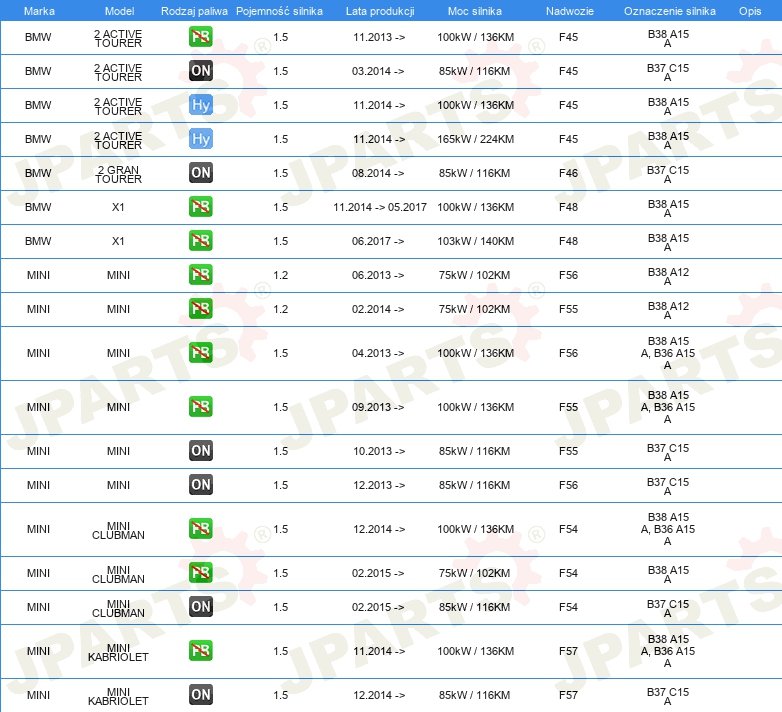Image resolution: width=782 pixels, height=712 pixels.
Task: Click petrol icon for MINI 04.2013 F56 row
Action: [x=200, y=353]
